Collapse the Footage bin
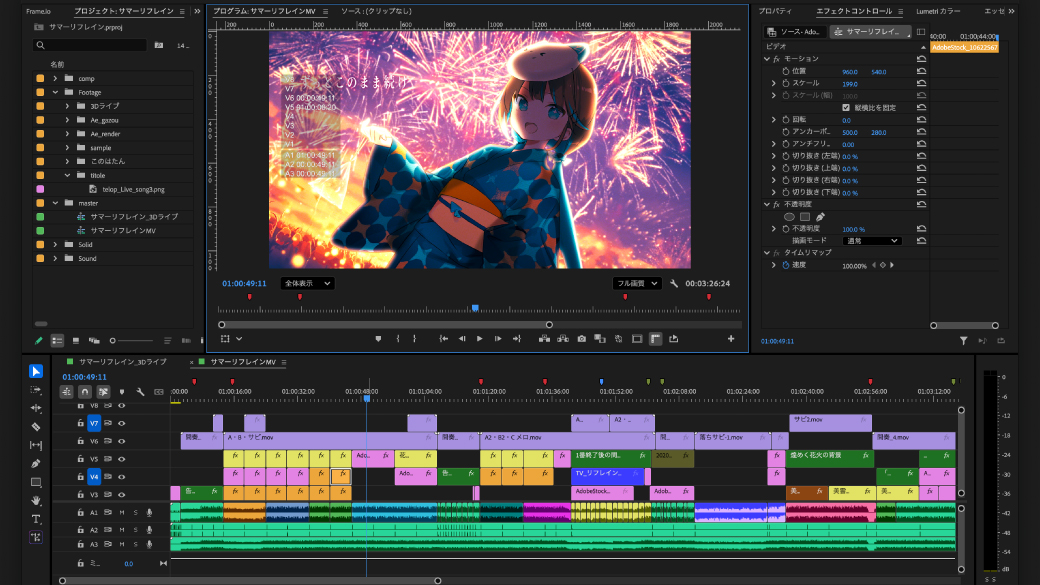This screenshot has height=585, width=1040. coord(56,92)
